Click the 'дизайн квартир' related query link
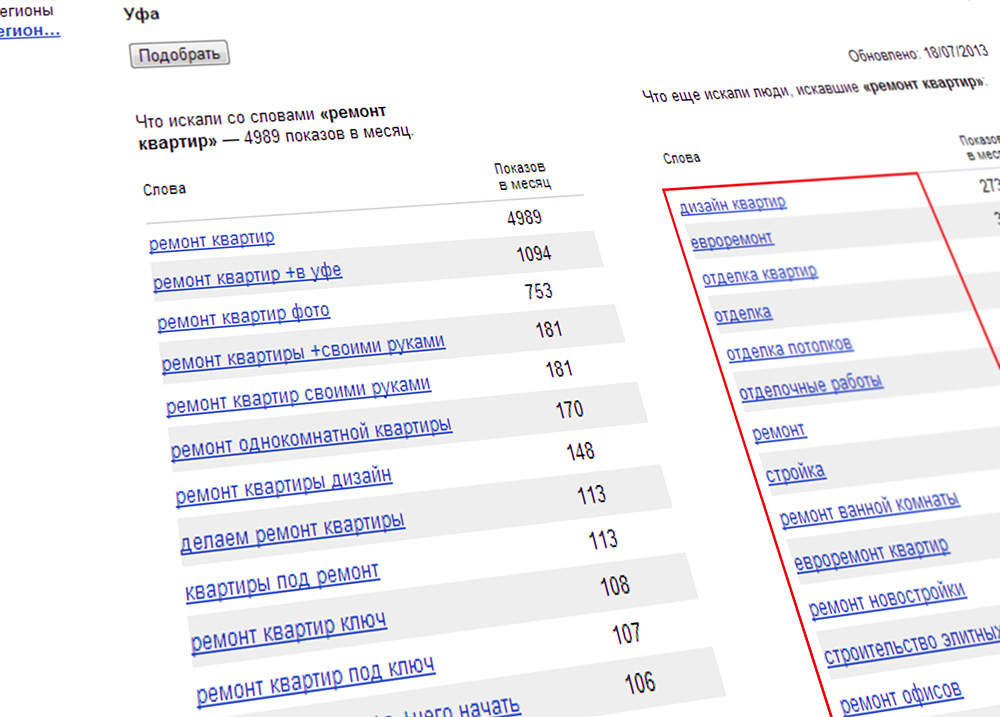 pyautogui.click(x=733, y=204)
